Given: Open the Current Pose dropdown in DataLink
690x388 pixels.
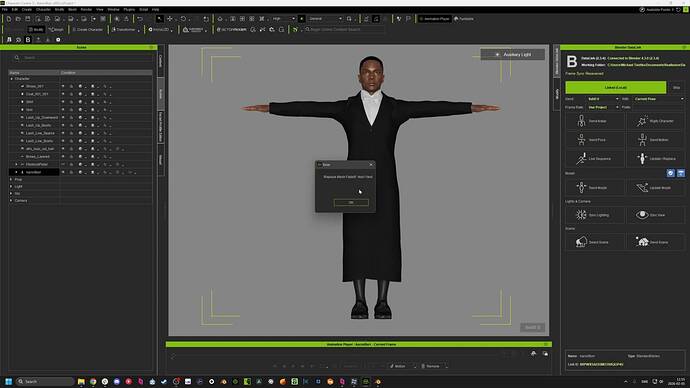Looking at the screenshot, I should (659, 99).
